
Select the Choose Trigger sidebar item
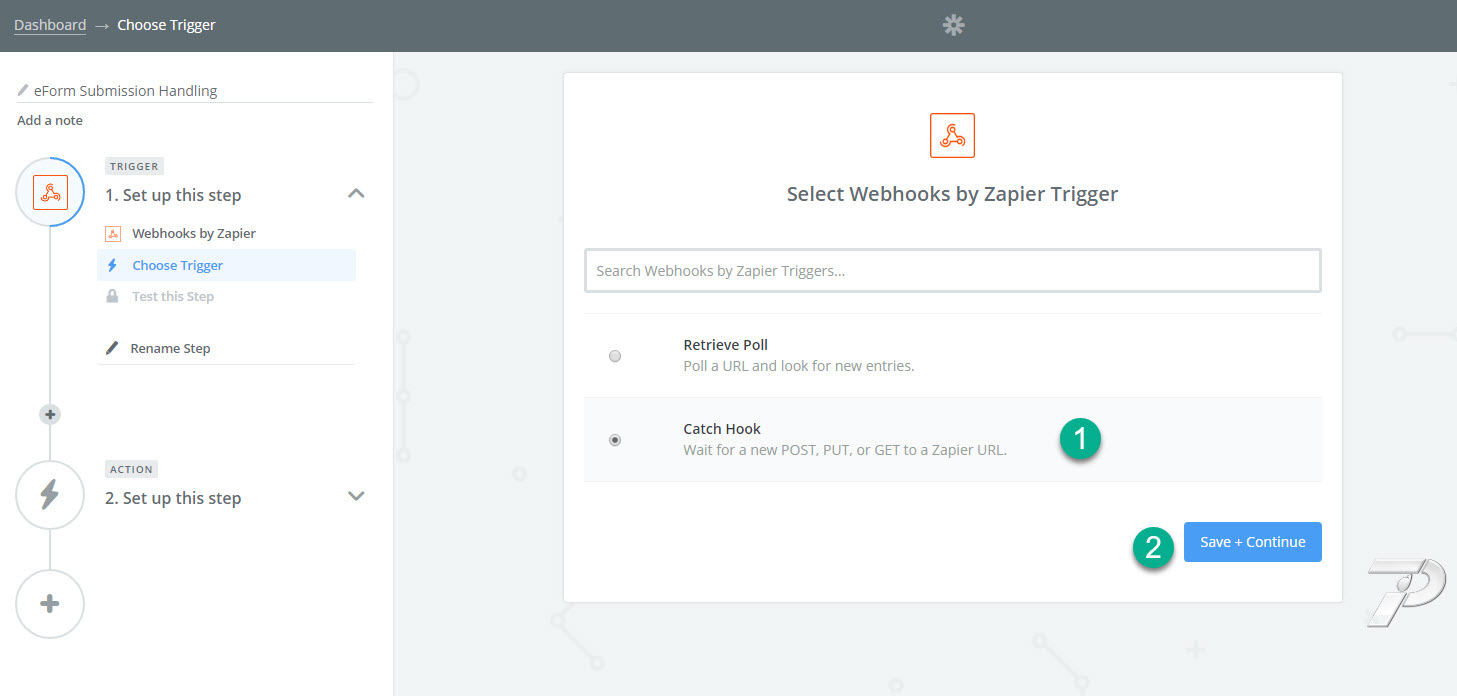point(226,265)
